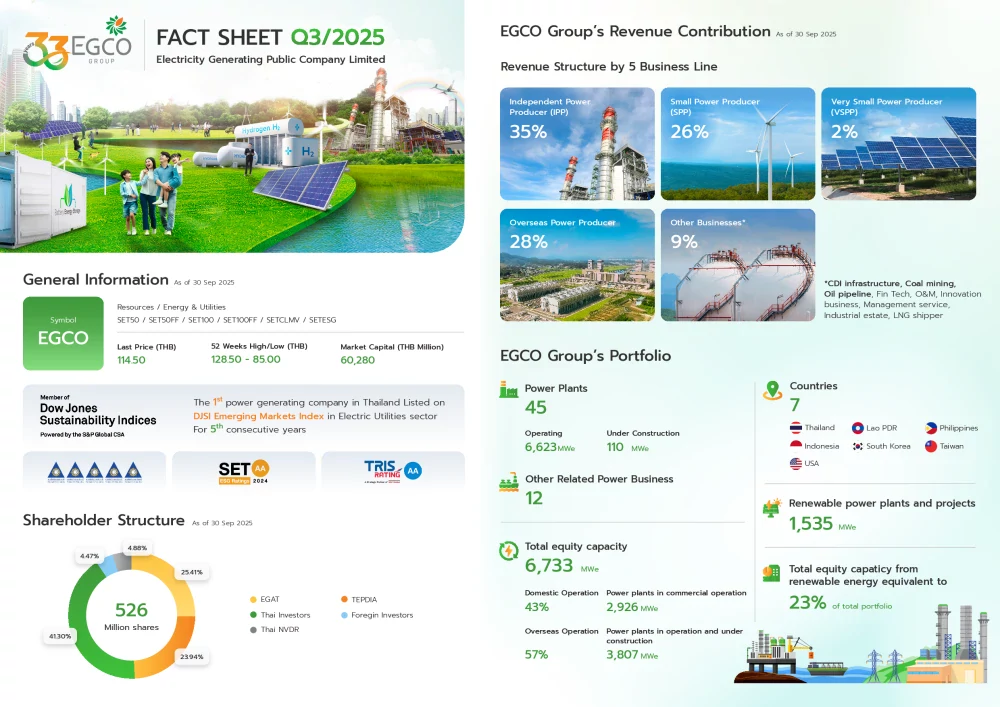
Task: Click the Other Related Power Business icon
Action: (508, 484)
